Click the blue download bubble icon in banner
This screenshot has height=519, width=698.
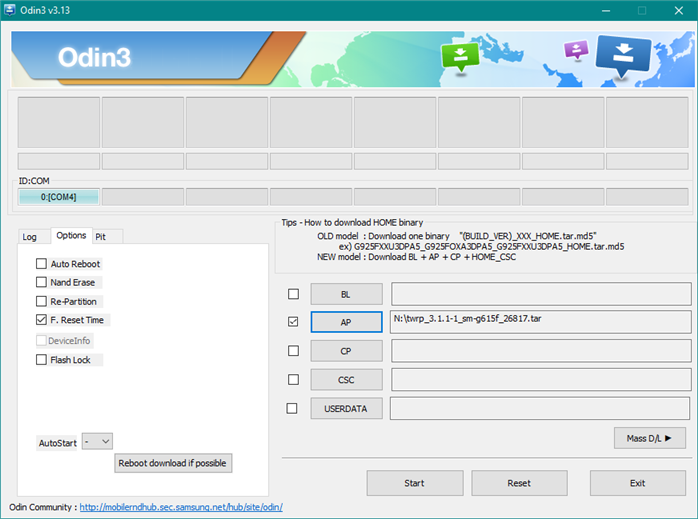623,56
